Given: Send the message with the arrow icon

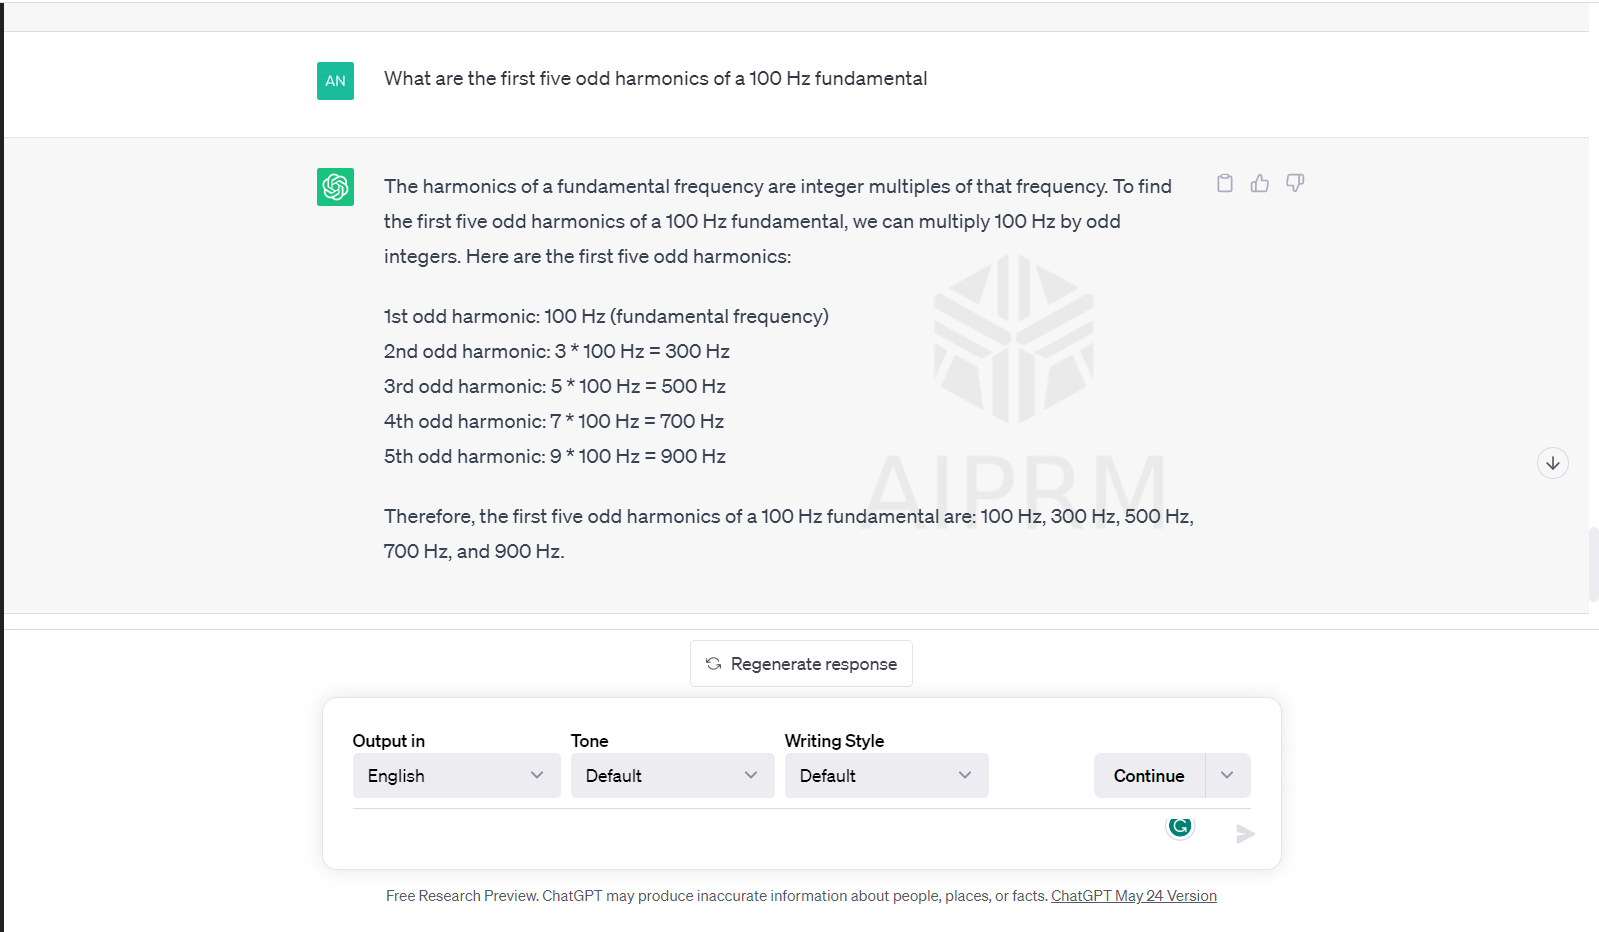Looking at the screenshot, I should click(1245, 834).
